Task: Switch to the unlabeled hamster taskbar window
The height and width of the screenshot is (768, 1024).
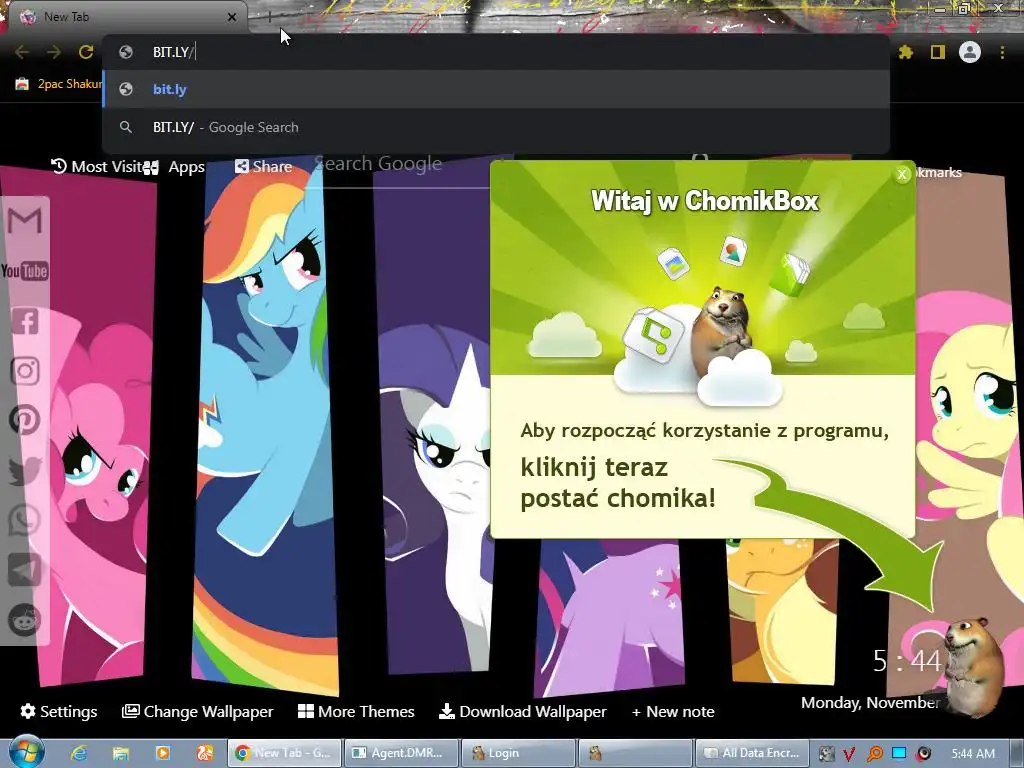Action: (634, 753)
